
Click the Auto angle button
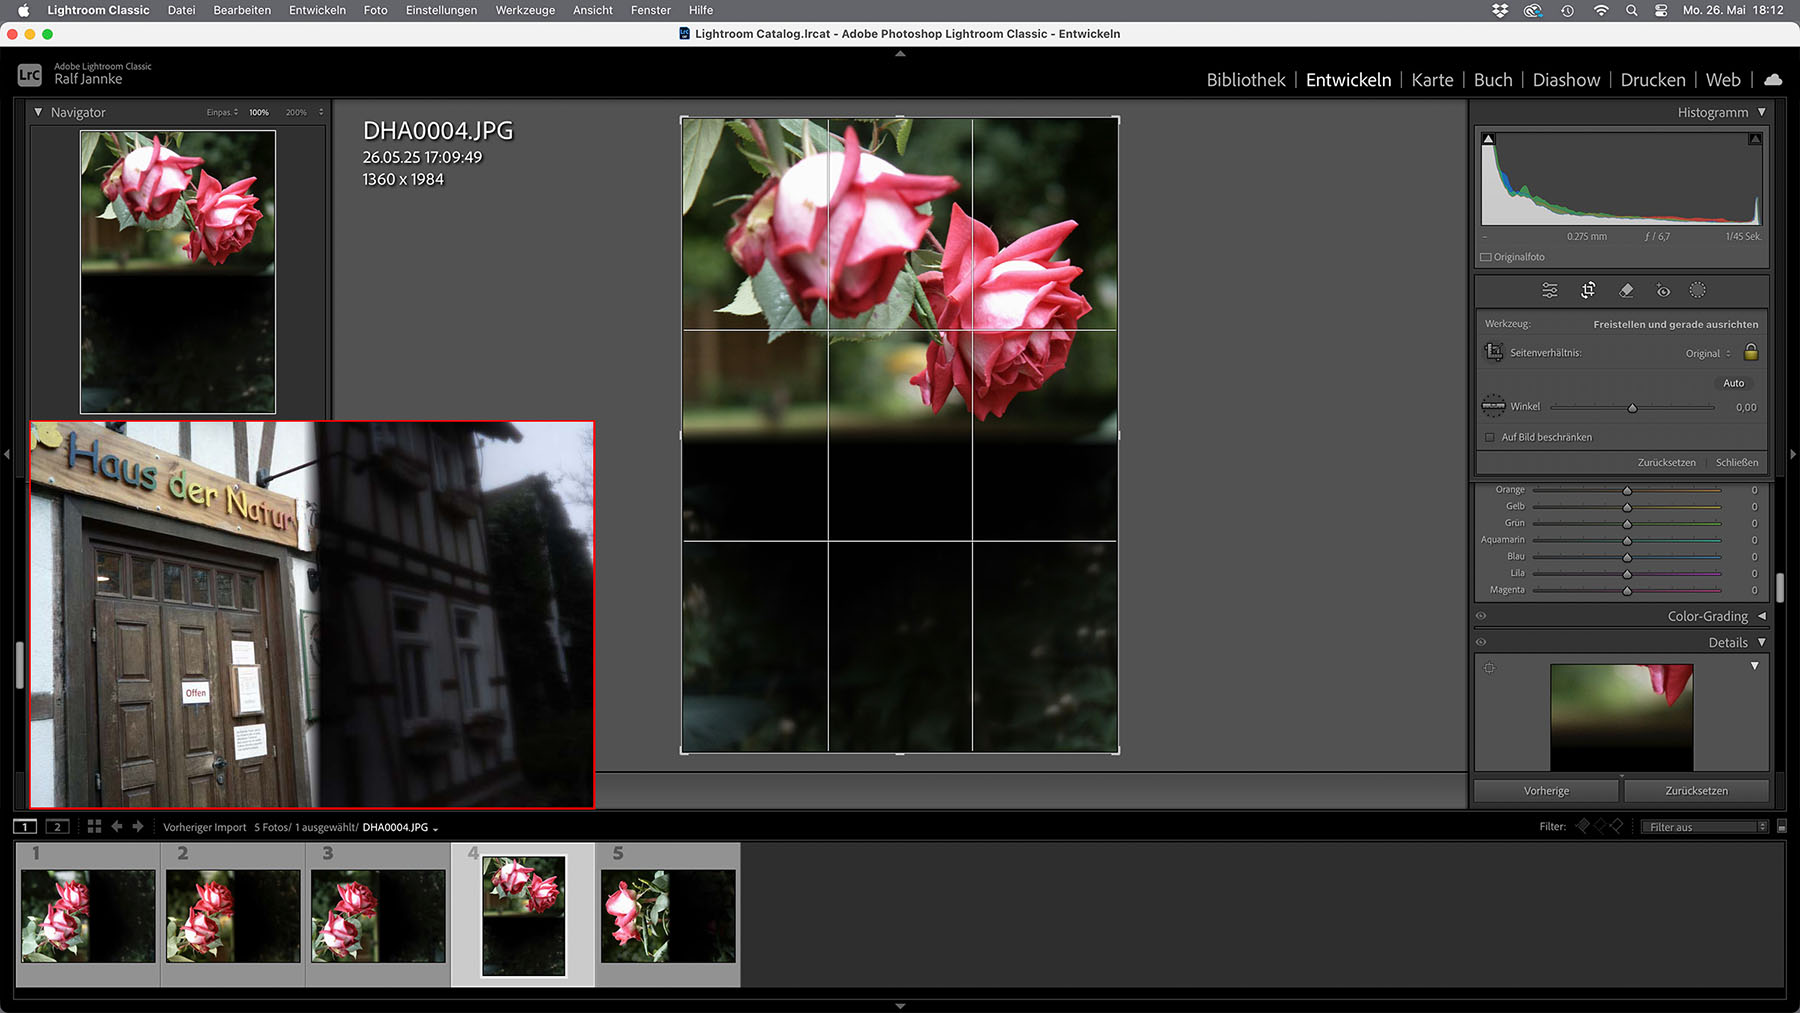pos(1733,383)
